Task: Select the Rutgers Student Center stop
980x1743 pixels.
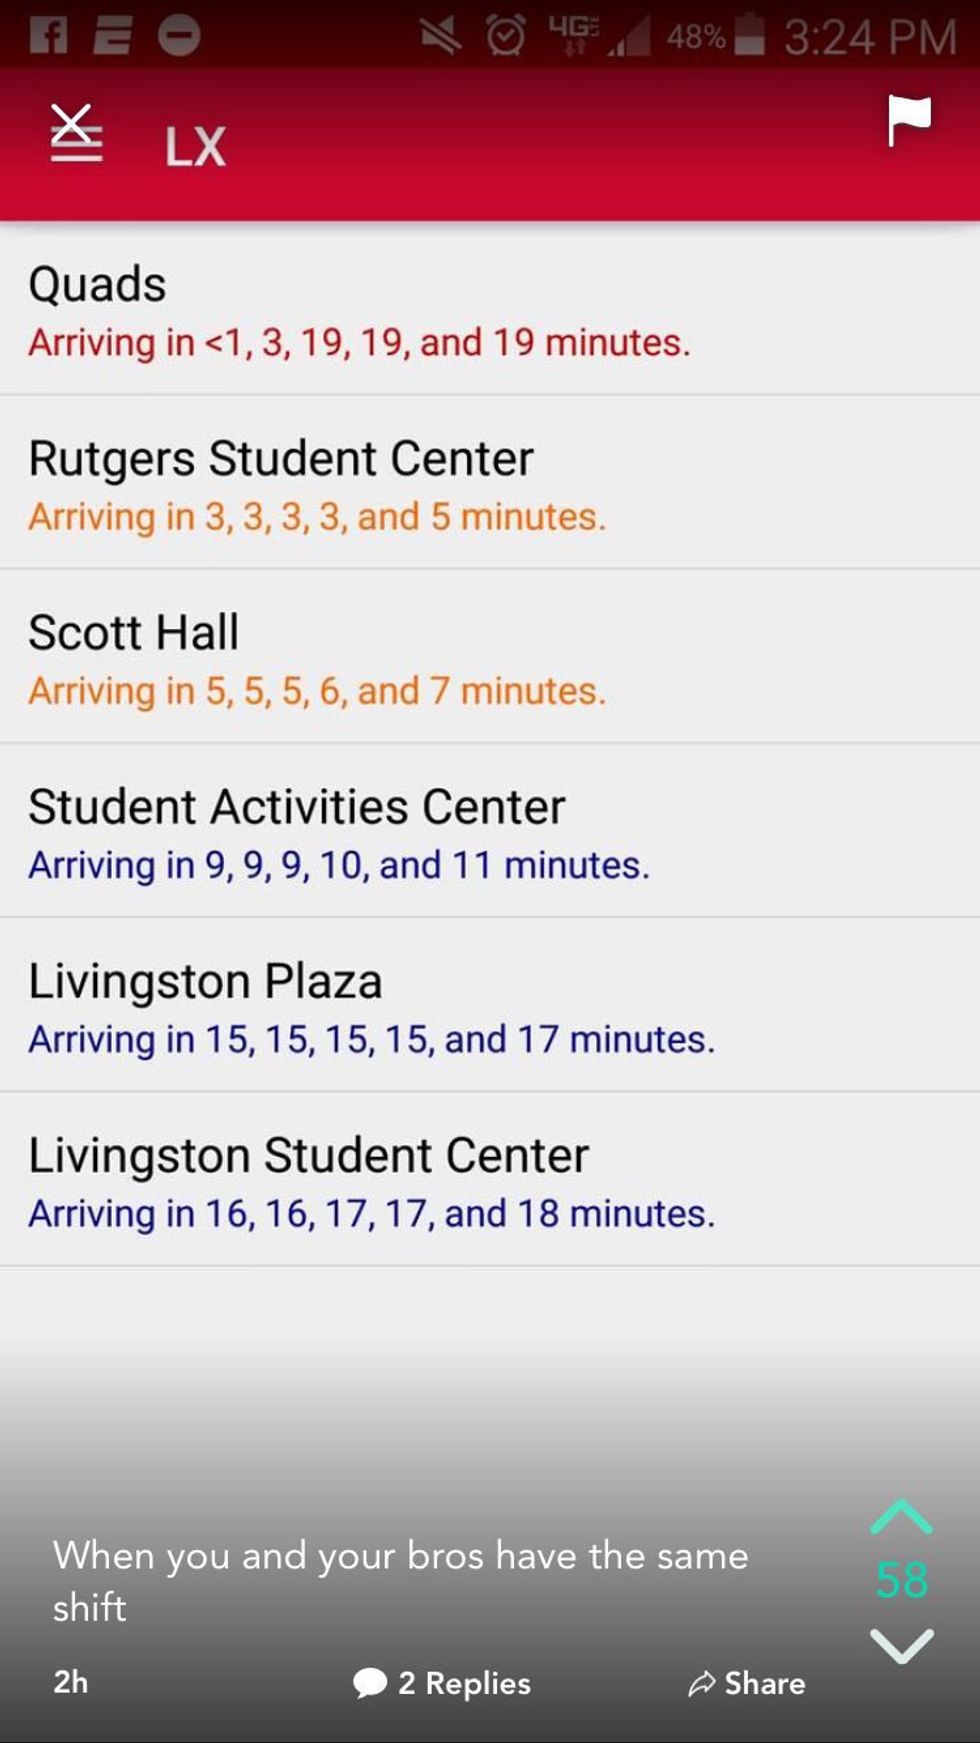Action: coord(490,484)
